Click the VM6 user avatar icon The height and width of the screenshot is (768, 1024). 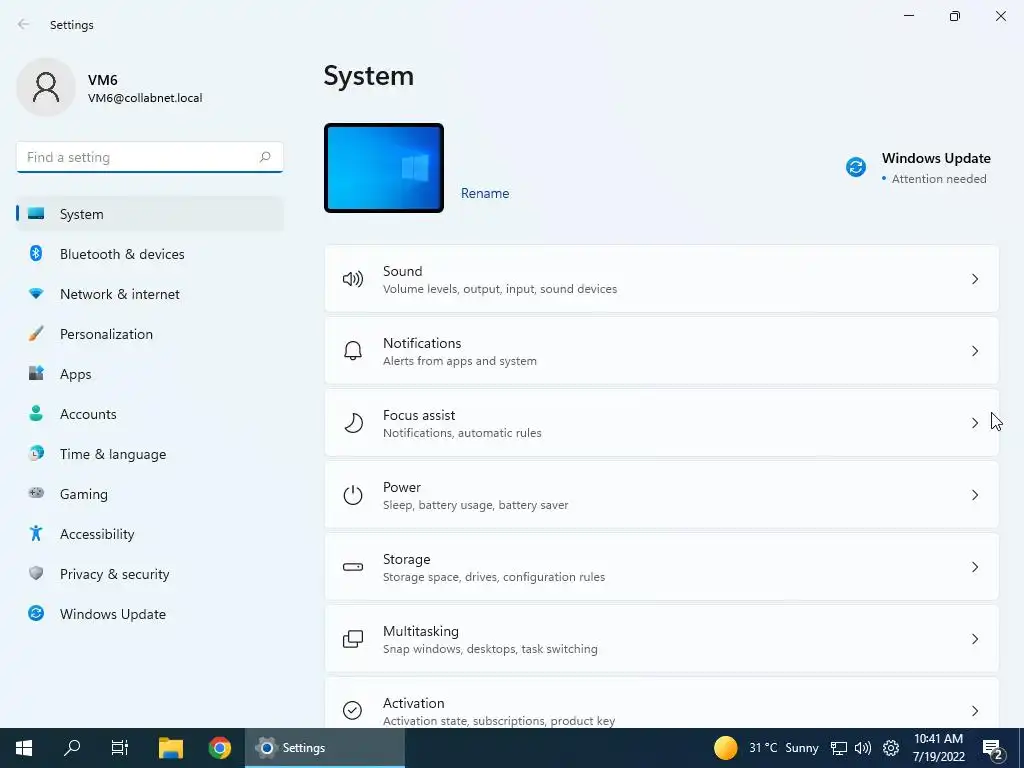tap(46, 87)
